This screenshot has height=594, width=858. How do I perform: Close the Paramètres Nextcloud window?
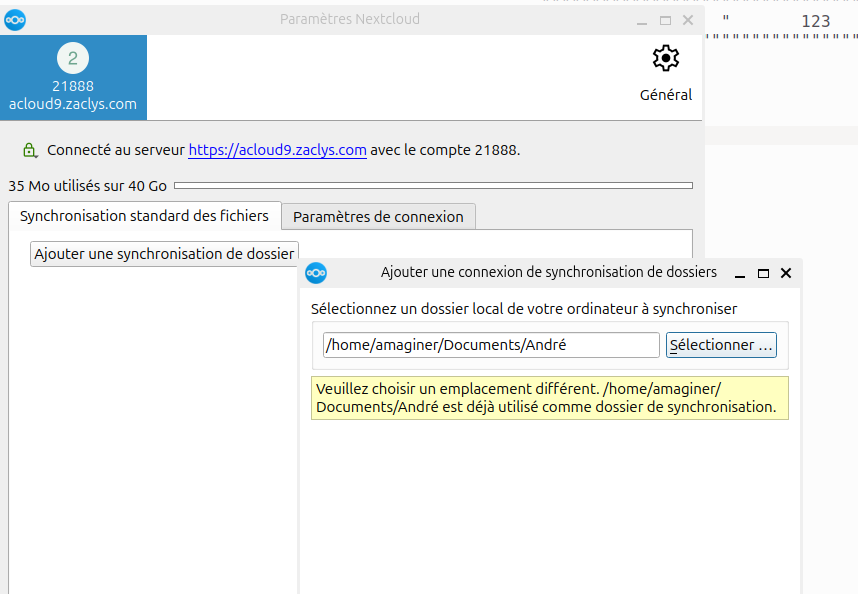click(688, 20)
